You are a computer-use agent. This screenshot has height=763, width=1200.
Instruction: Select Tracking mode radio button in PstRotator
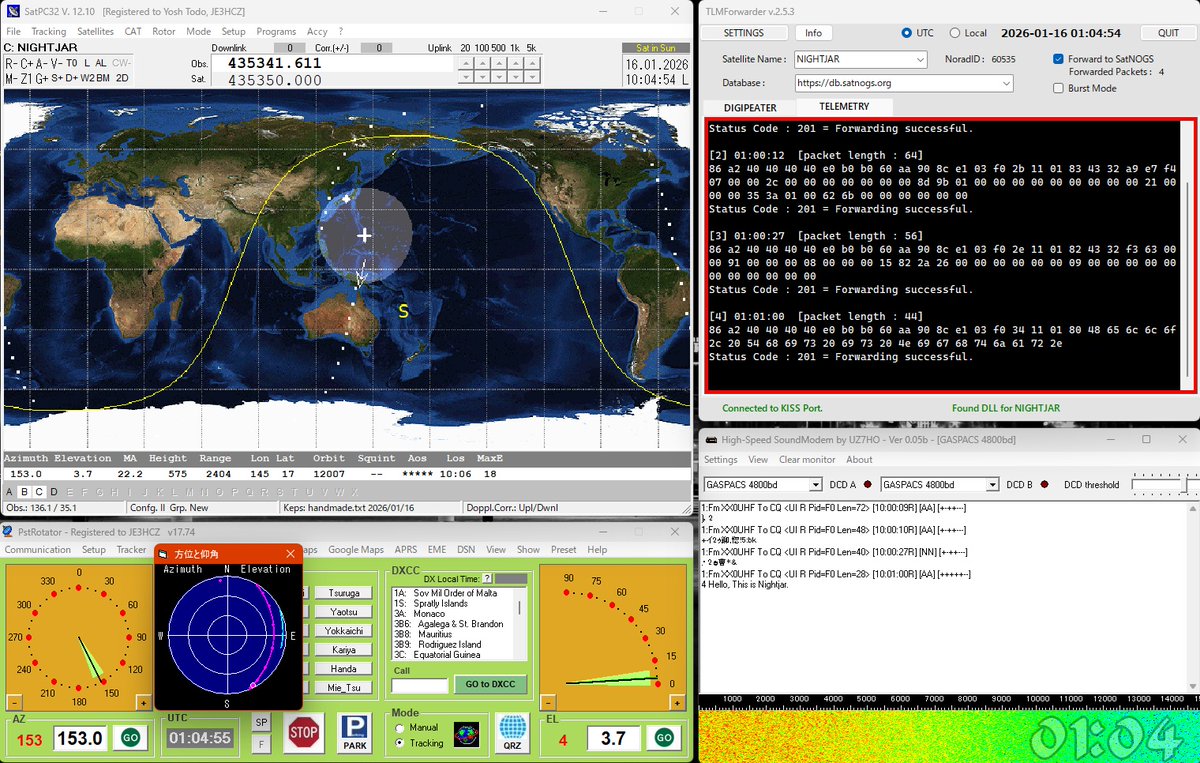pyautogui.click(x=400, y=743)
